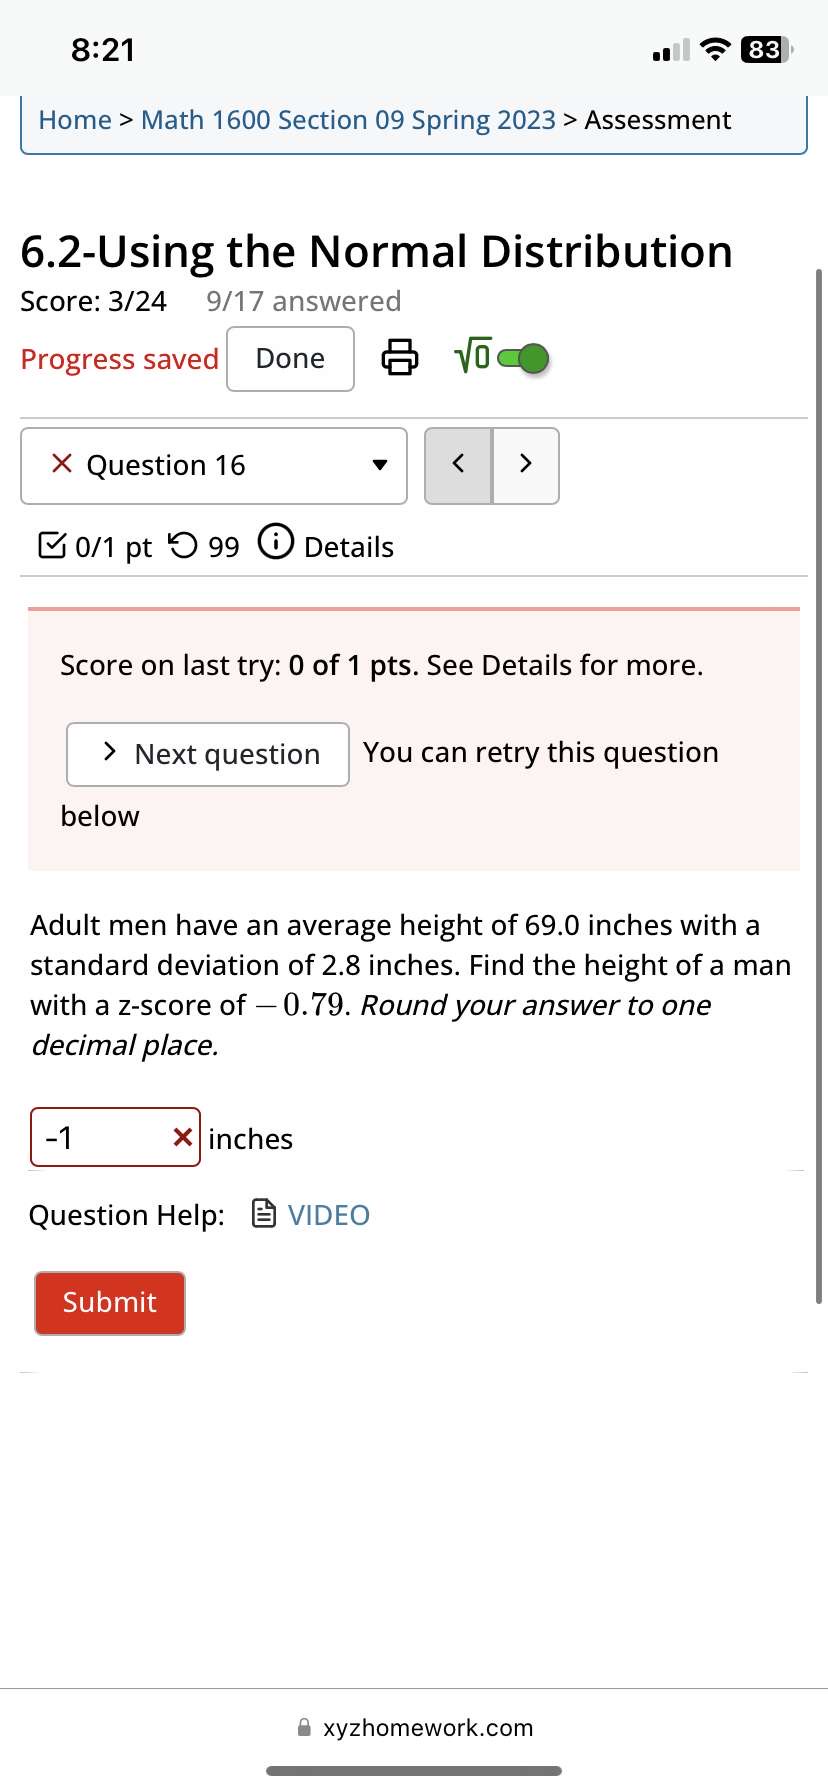Click the Wi-Fi indicator in status bar

[716, 48]
